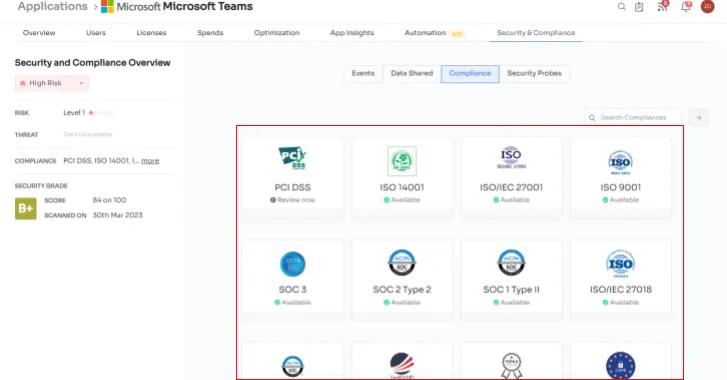Open the High Risk dropdown
Viewport: 727px width, 380px height.
[x=51, y=83]
